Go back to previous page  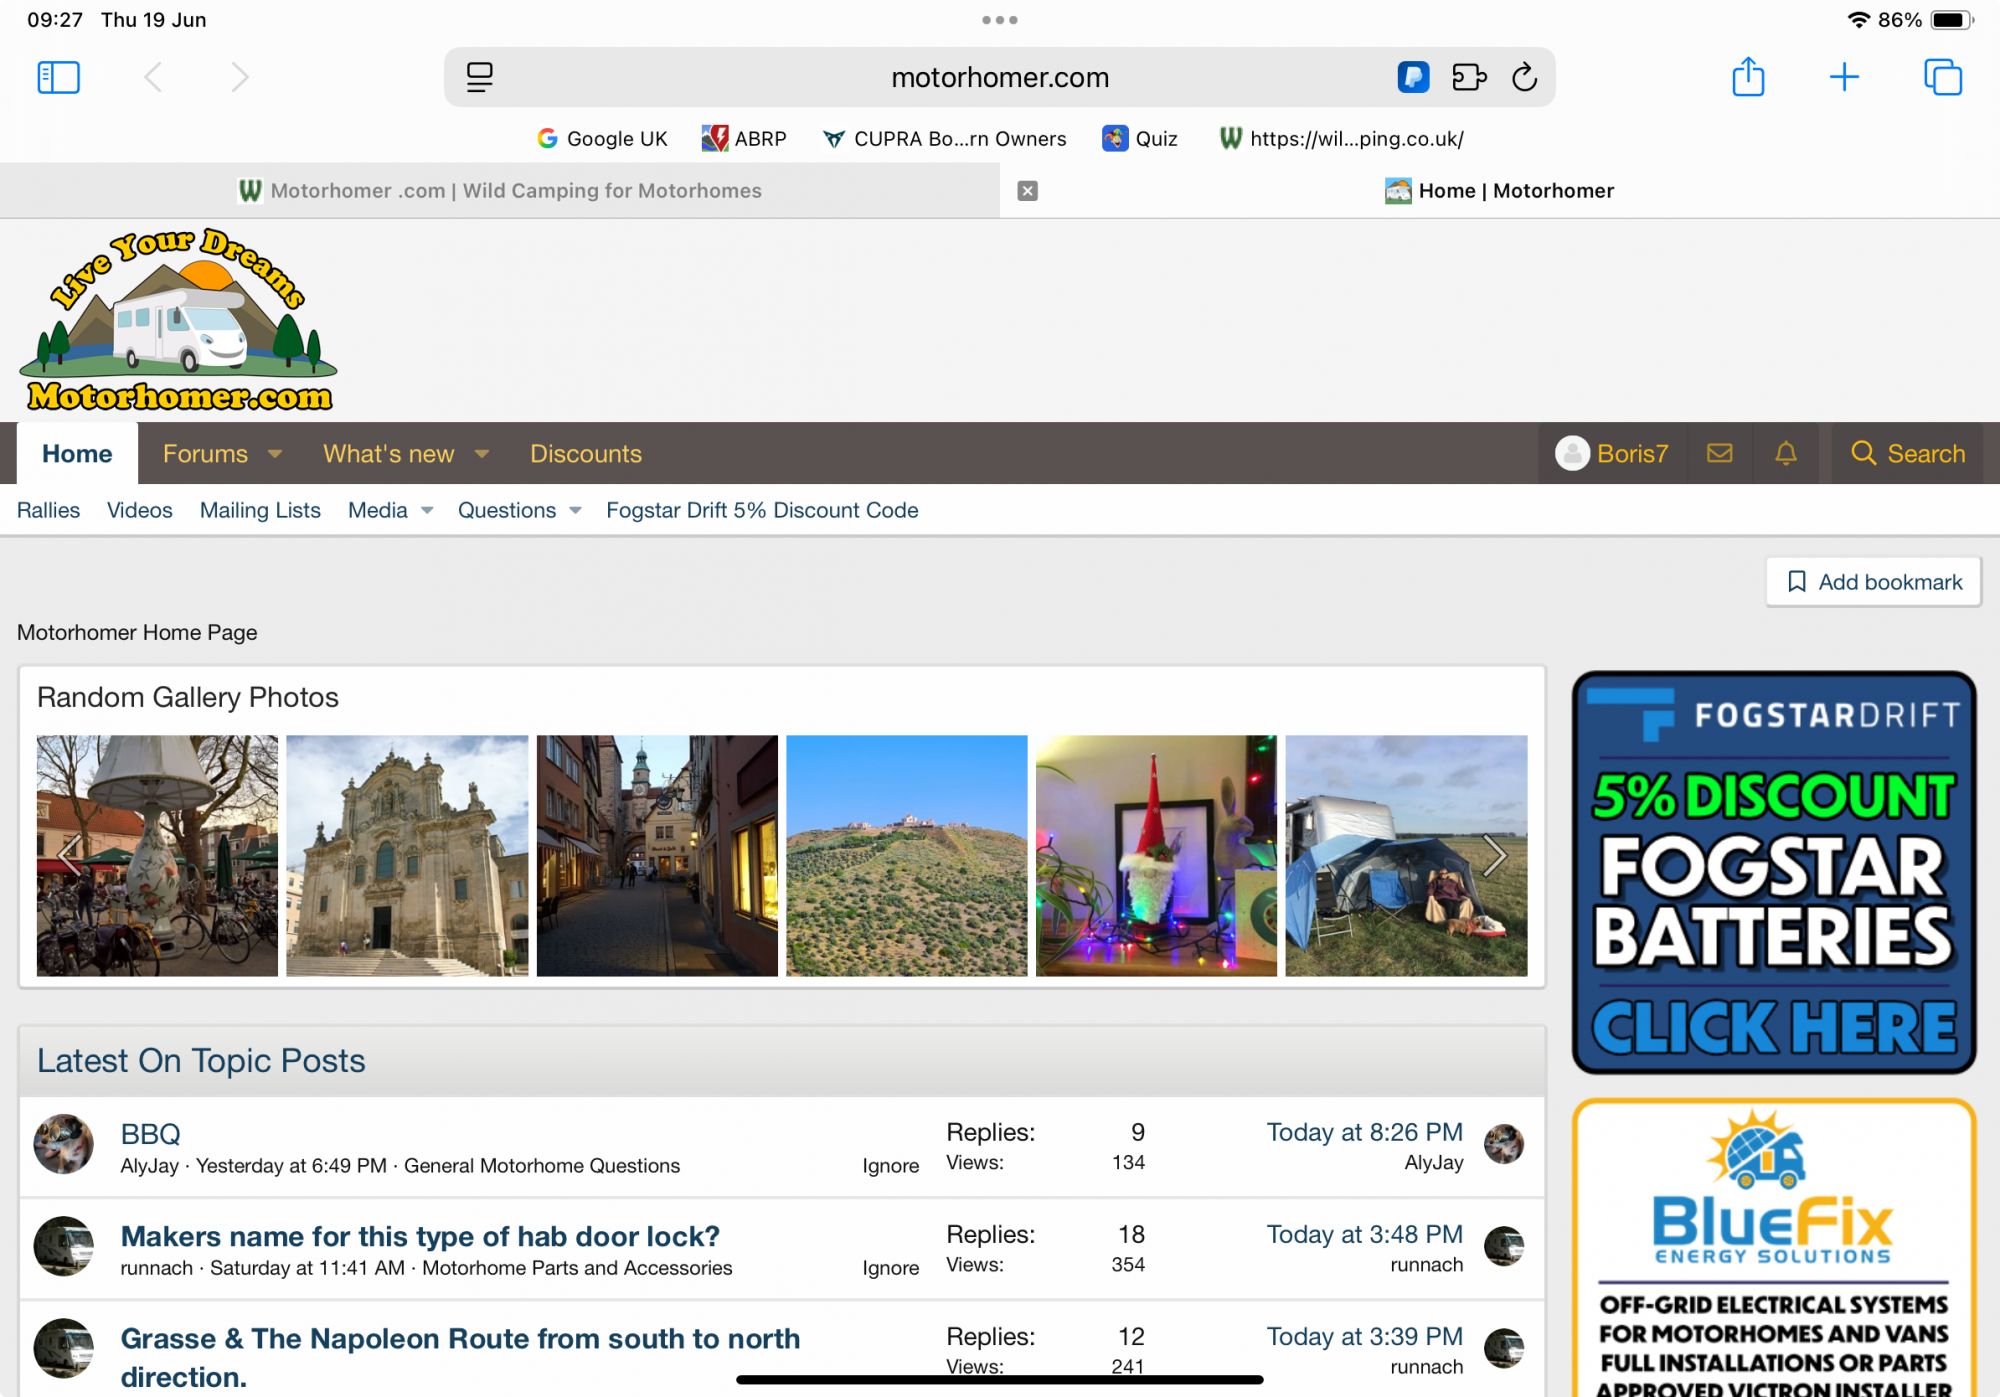(x=153, y=77)
